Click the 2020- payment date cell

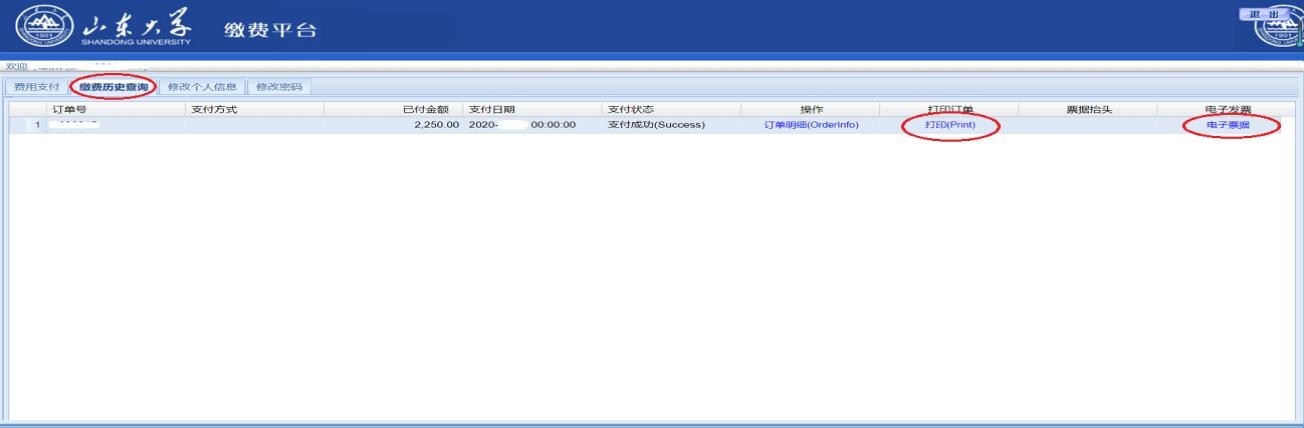point(533,125)
